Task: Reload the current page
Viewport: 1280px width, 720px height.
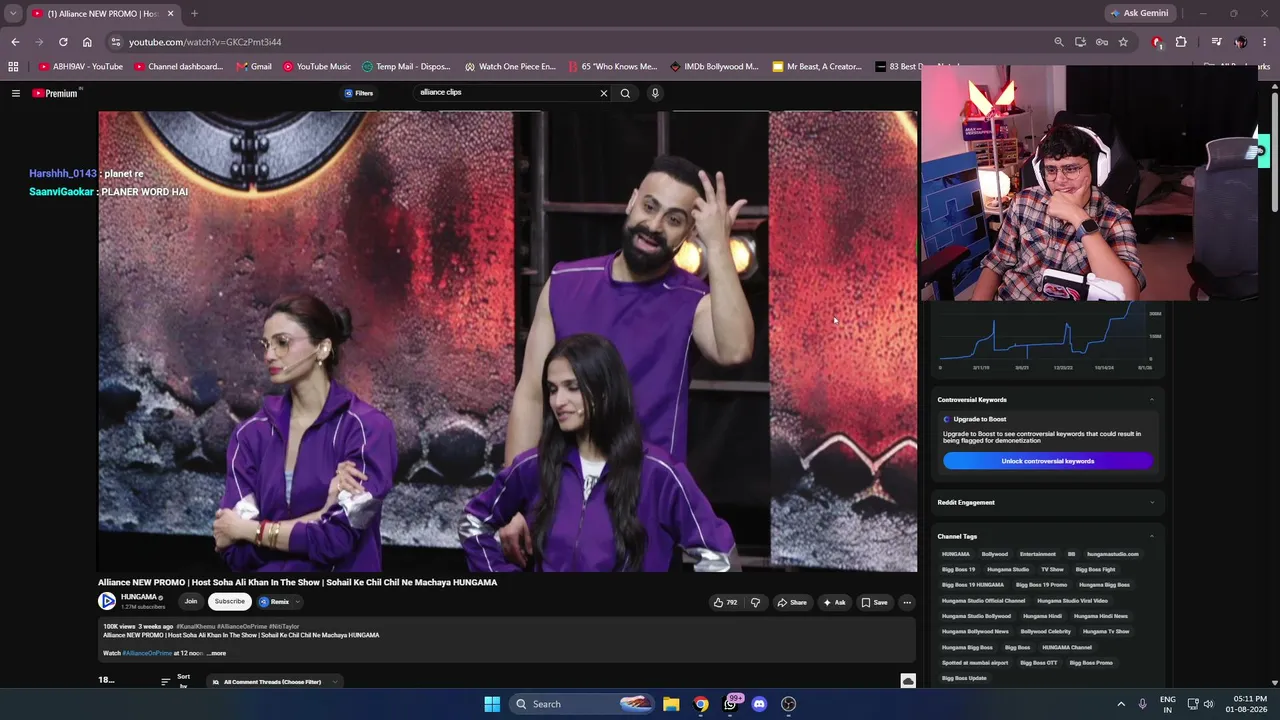Action: pos(63,42)
